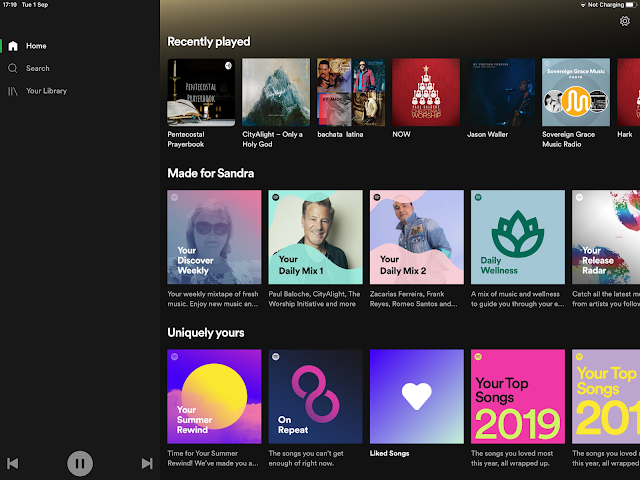640x480 pixels.
Task: Click 'Zacarias Ferreira, Frank Reyes' description
Action: coord(413,299)
